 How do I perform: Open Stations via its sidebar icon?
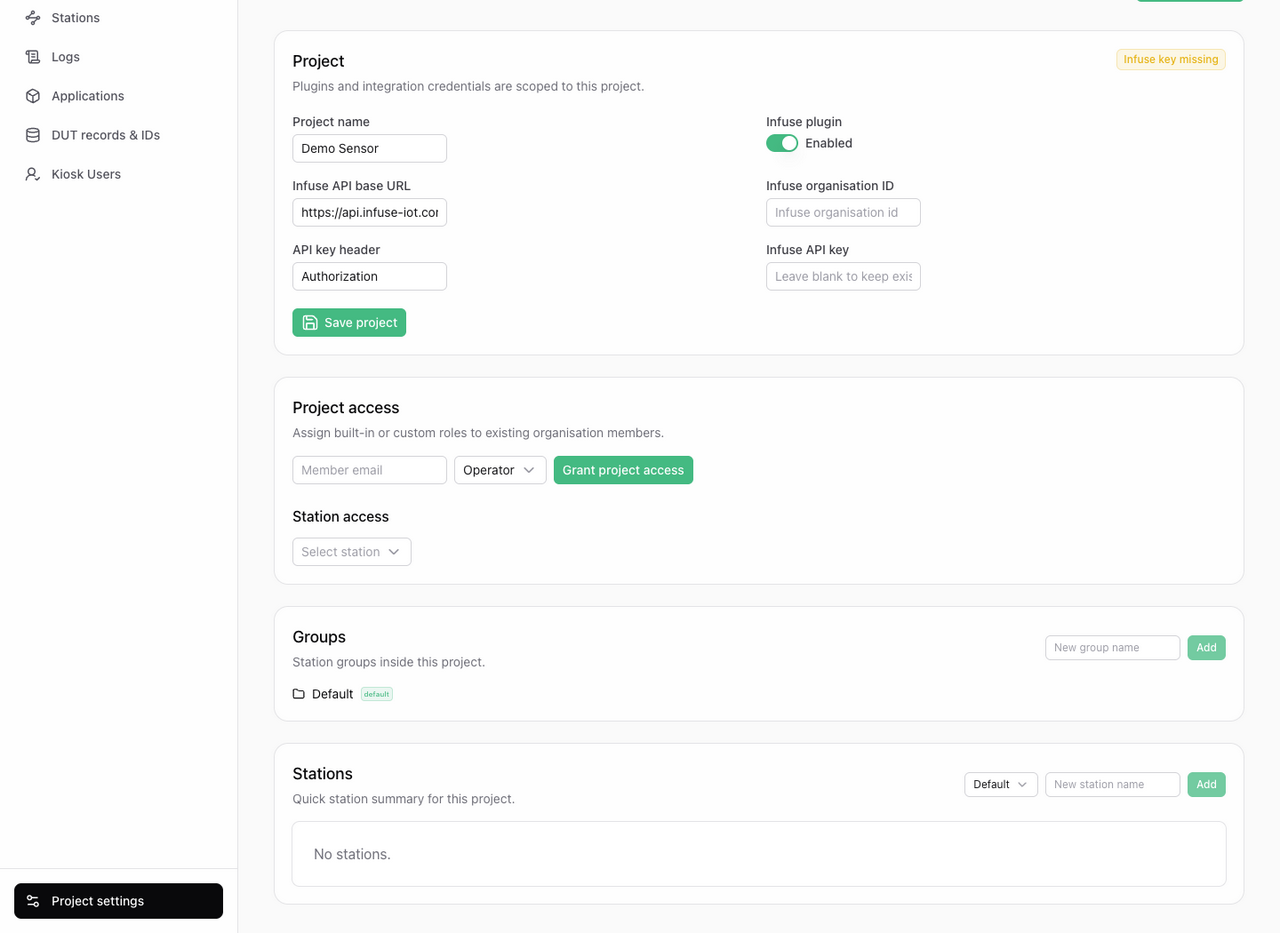click(33, 18)
